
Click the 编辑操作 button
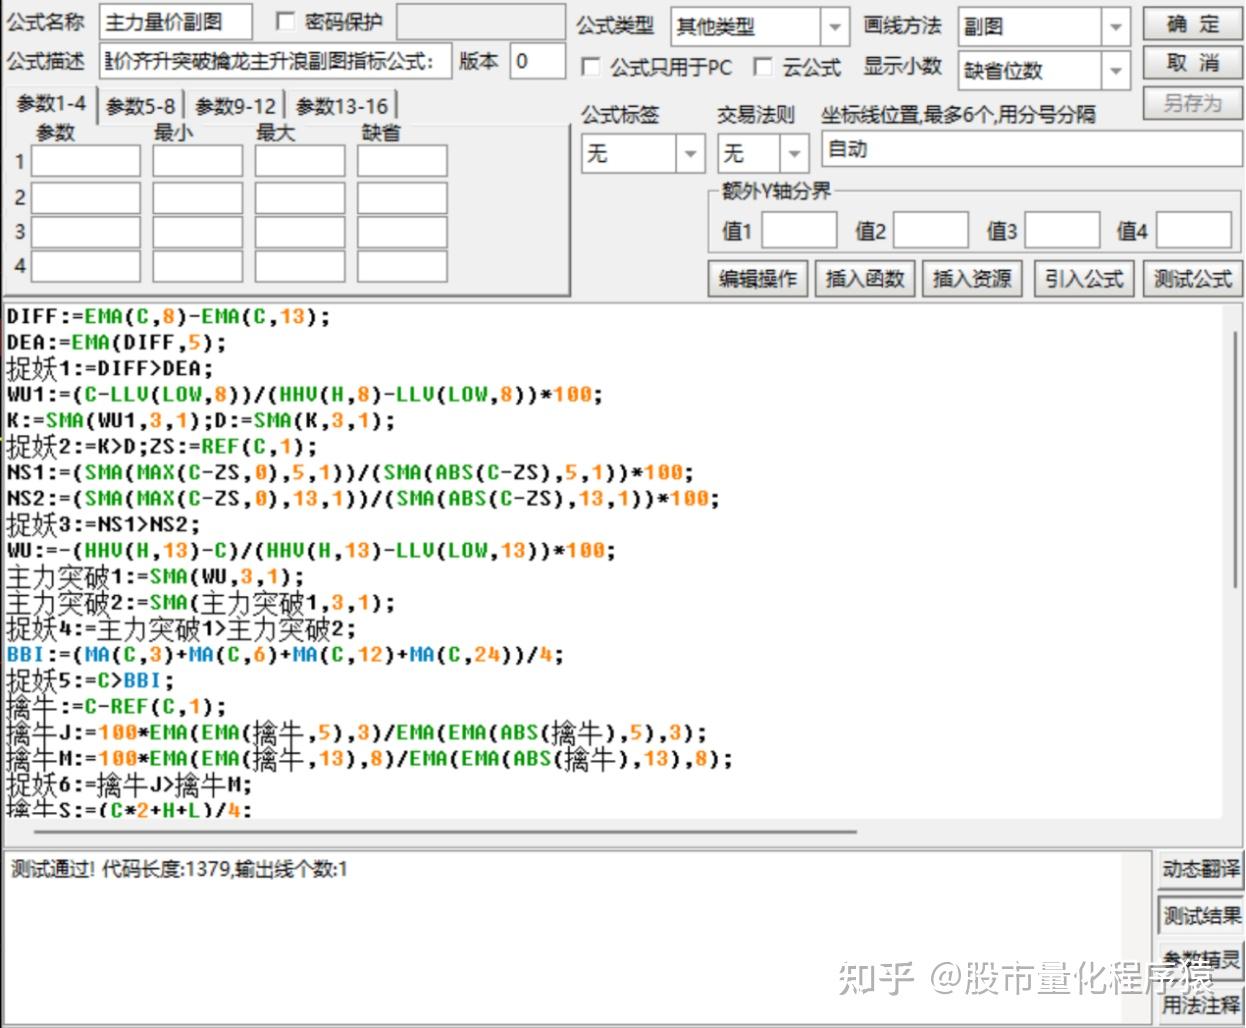758,278
